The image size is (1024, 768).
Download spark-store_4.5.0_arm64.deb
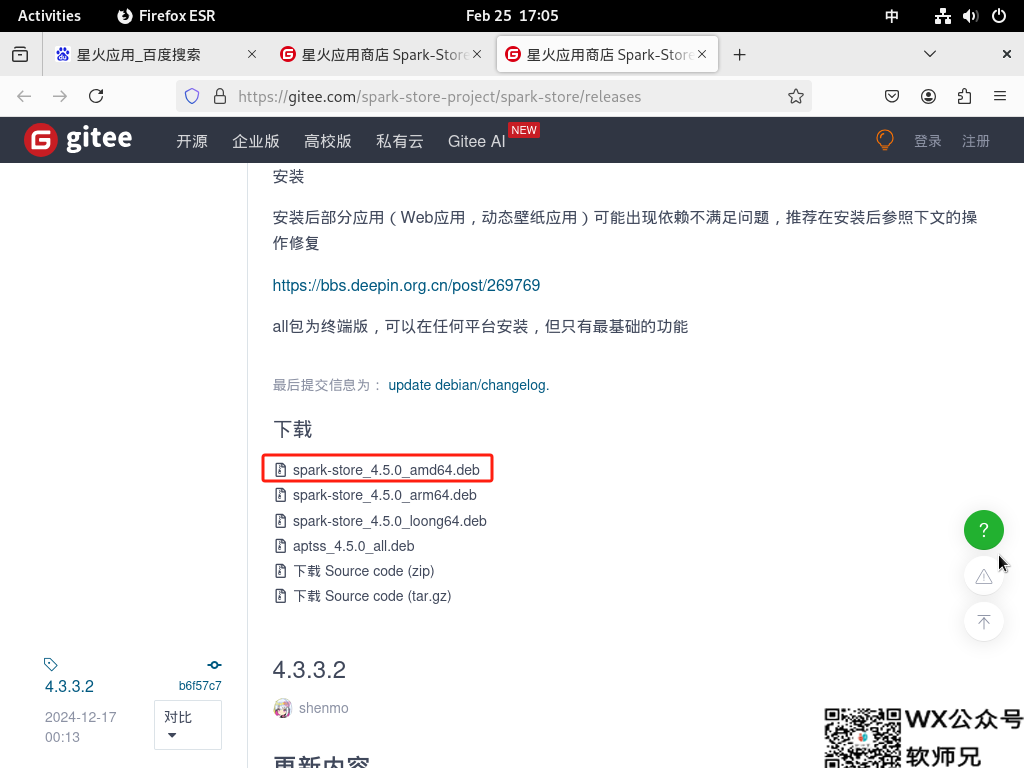384,495
